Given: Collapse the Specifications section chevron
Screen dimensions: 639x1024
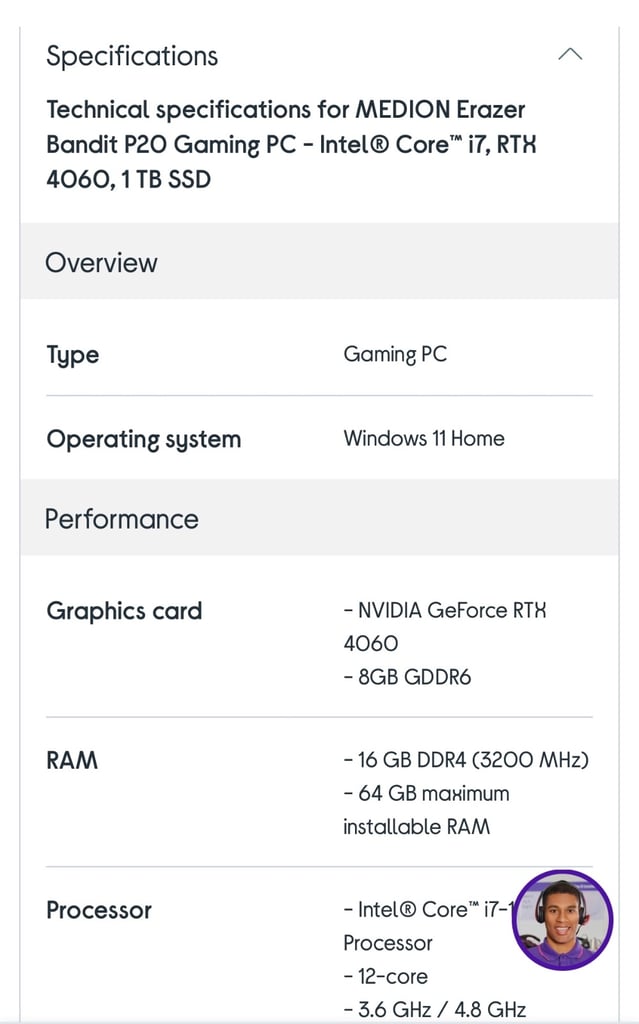Looking at the screenshot, I should coord(570,54).
